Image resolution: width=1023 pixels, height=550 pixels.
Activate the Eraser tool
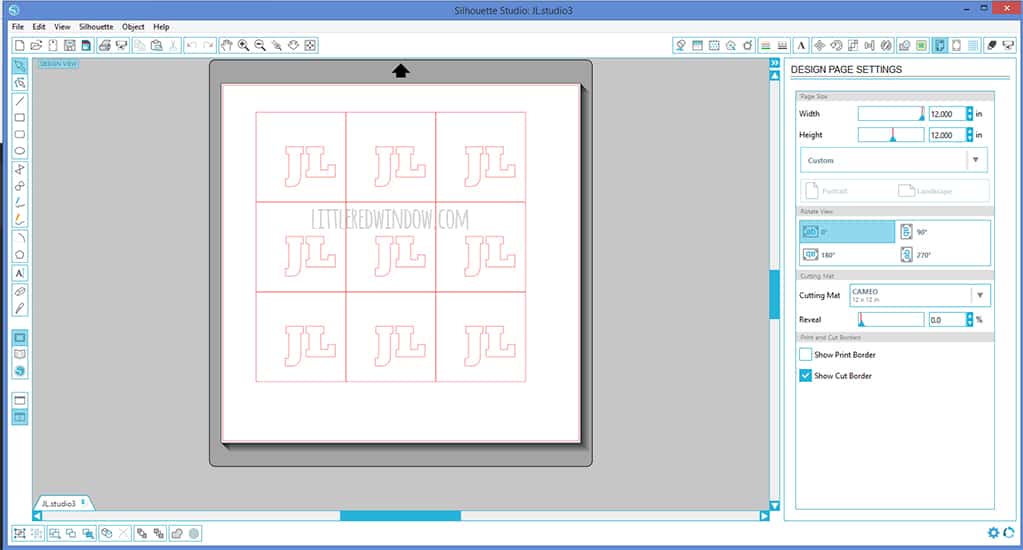click(x=19, y=291)
